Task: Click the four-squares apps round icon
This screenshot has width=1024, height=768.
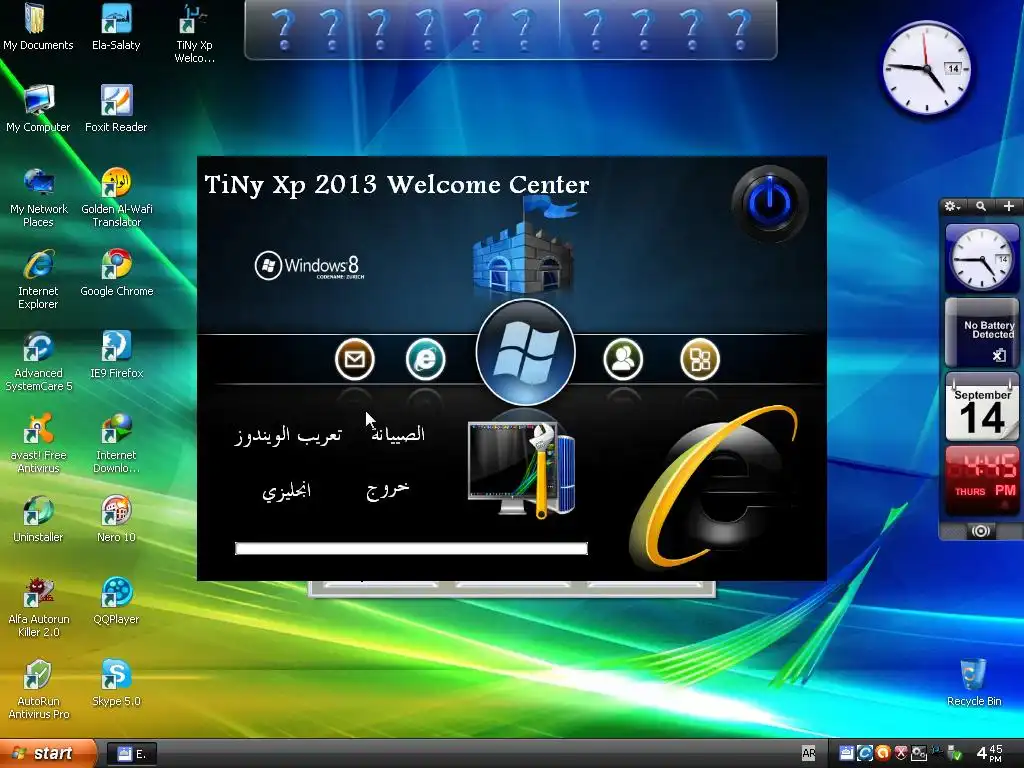Action: coord(700,359)
